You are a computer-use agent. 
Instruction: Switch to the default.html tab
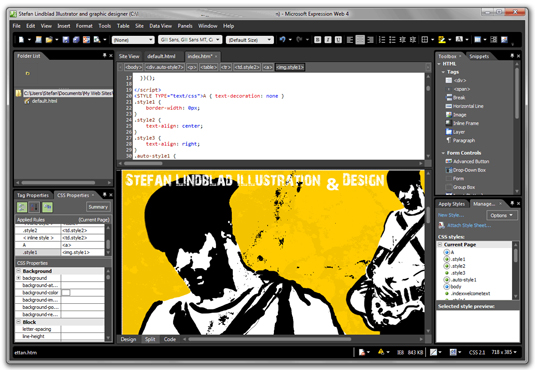(x=161, y=56)
